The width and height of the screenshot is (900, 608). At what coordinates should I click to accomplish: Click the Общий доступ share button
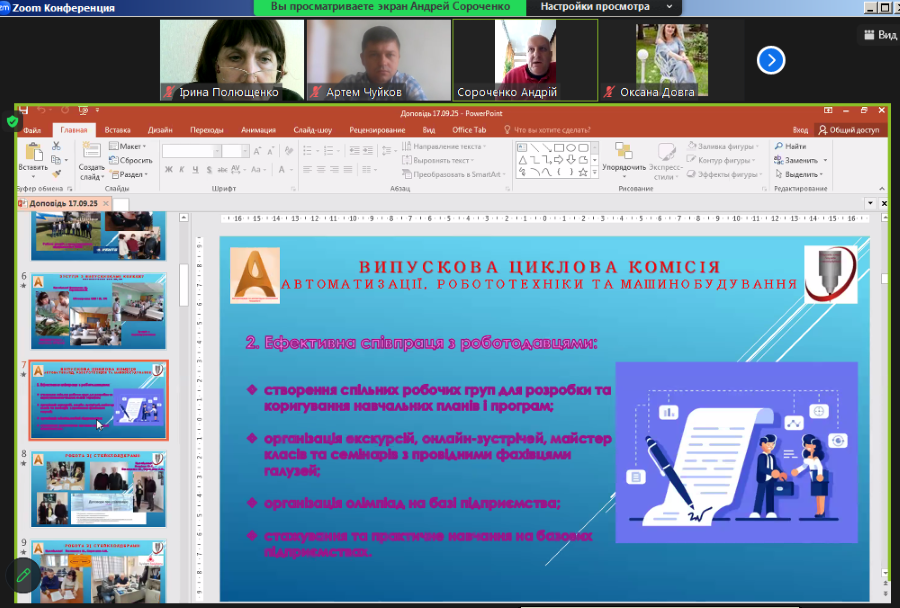click(848, 130)
